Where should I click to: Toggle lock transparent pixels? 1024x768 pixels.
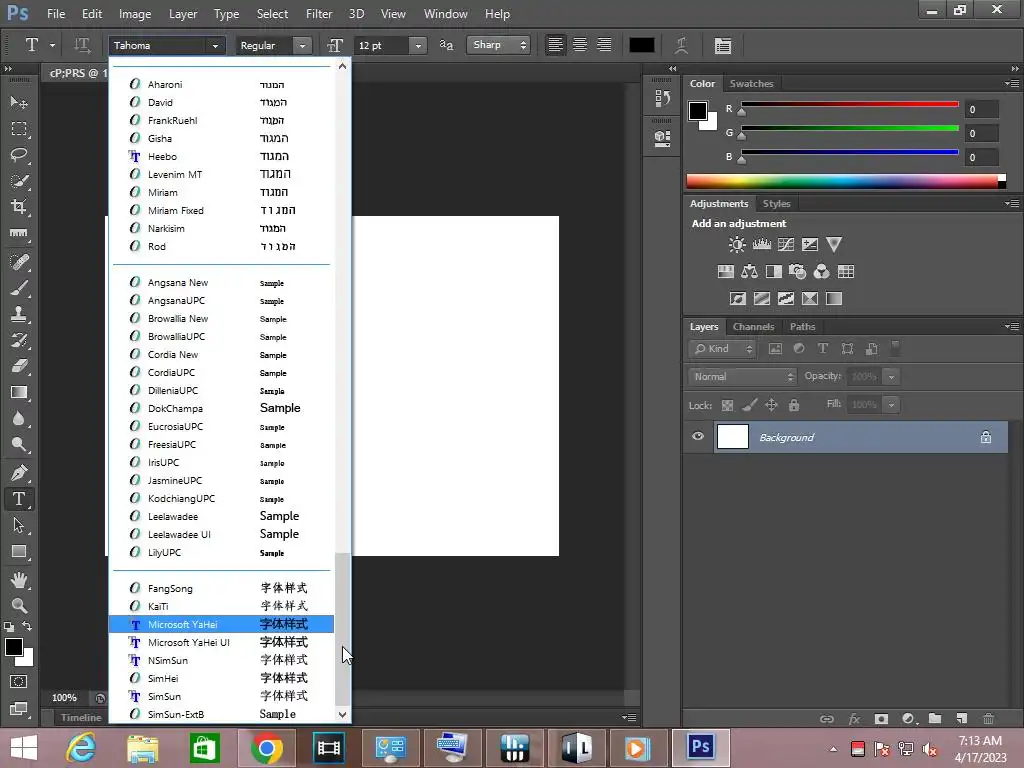[727, 405]
